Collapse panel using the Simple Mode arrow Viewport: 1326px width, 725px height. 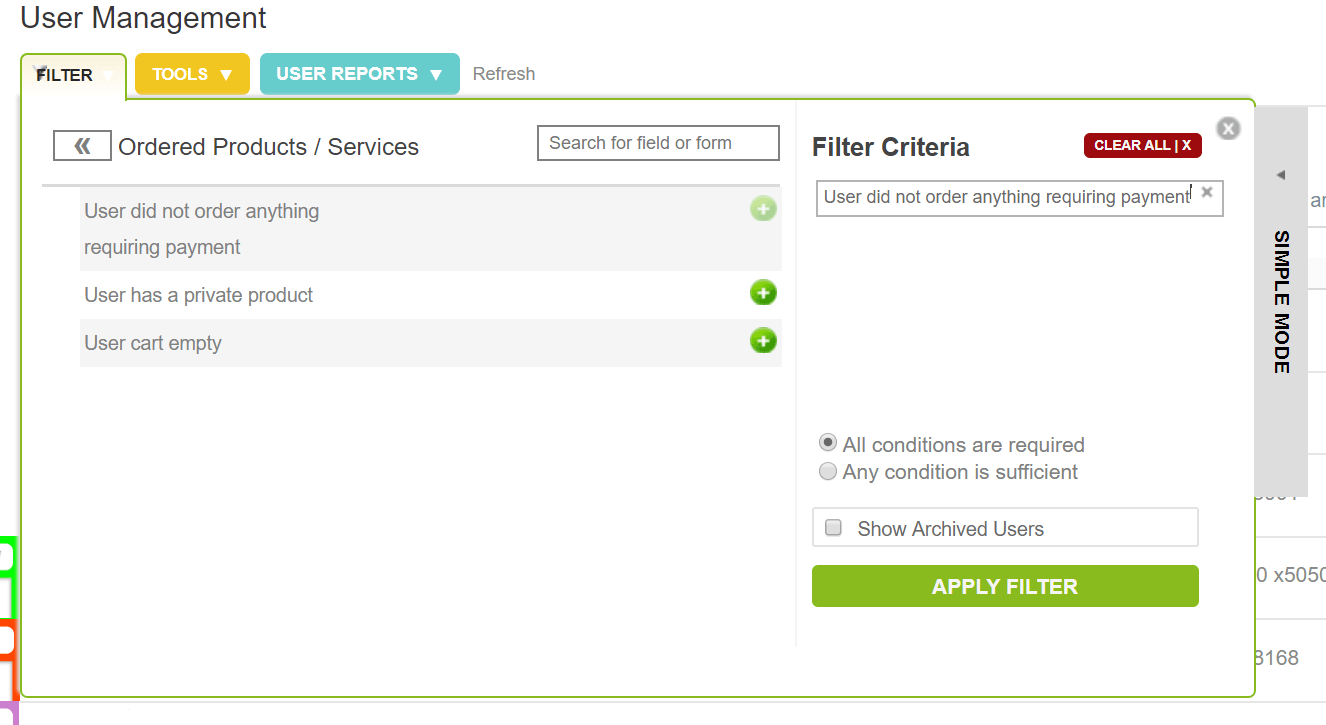(x=1280, y=175)
